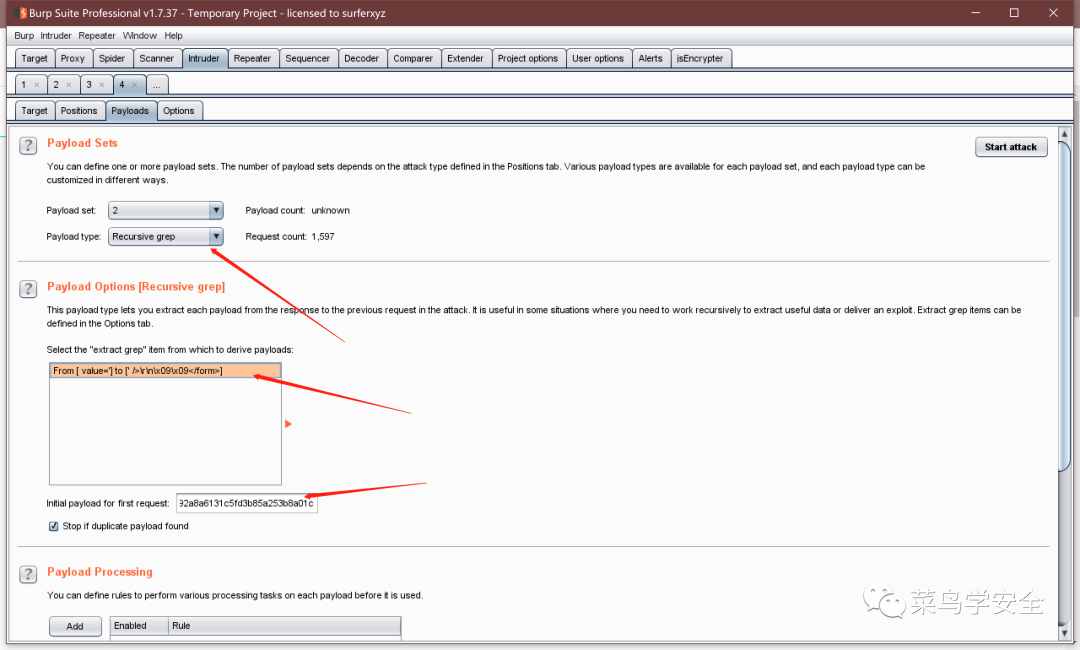Image resolution: width=1080 pixels, height=650 pixels.
Task: Close Intruder attack tab 3
Action: tap(102, 85)
